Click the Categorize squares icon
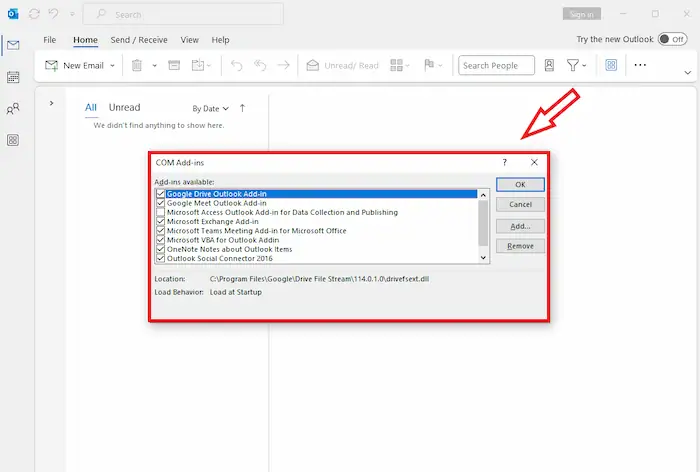 [x=396, y=66]
